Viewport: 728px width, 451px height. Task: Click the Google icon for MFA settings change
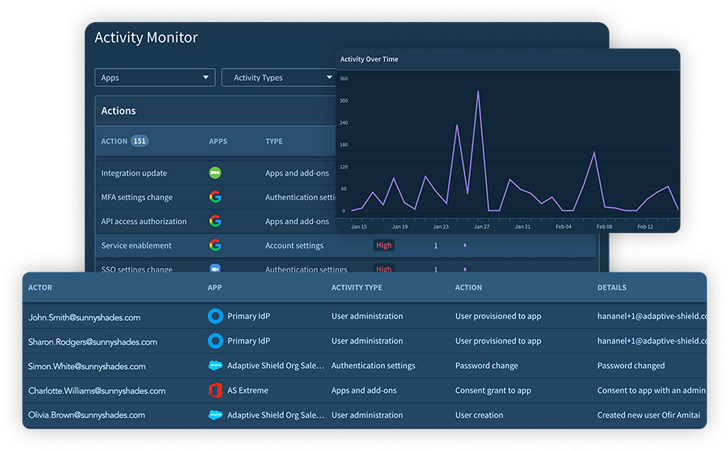point(214,197)
